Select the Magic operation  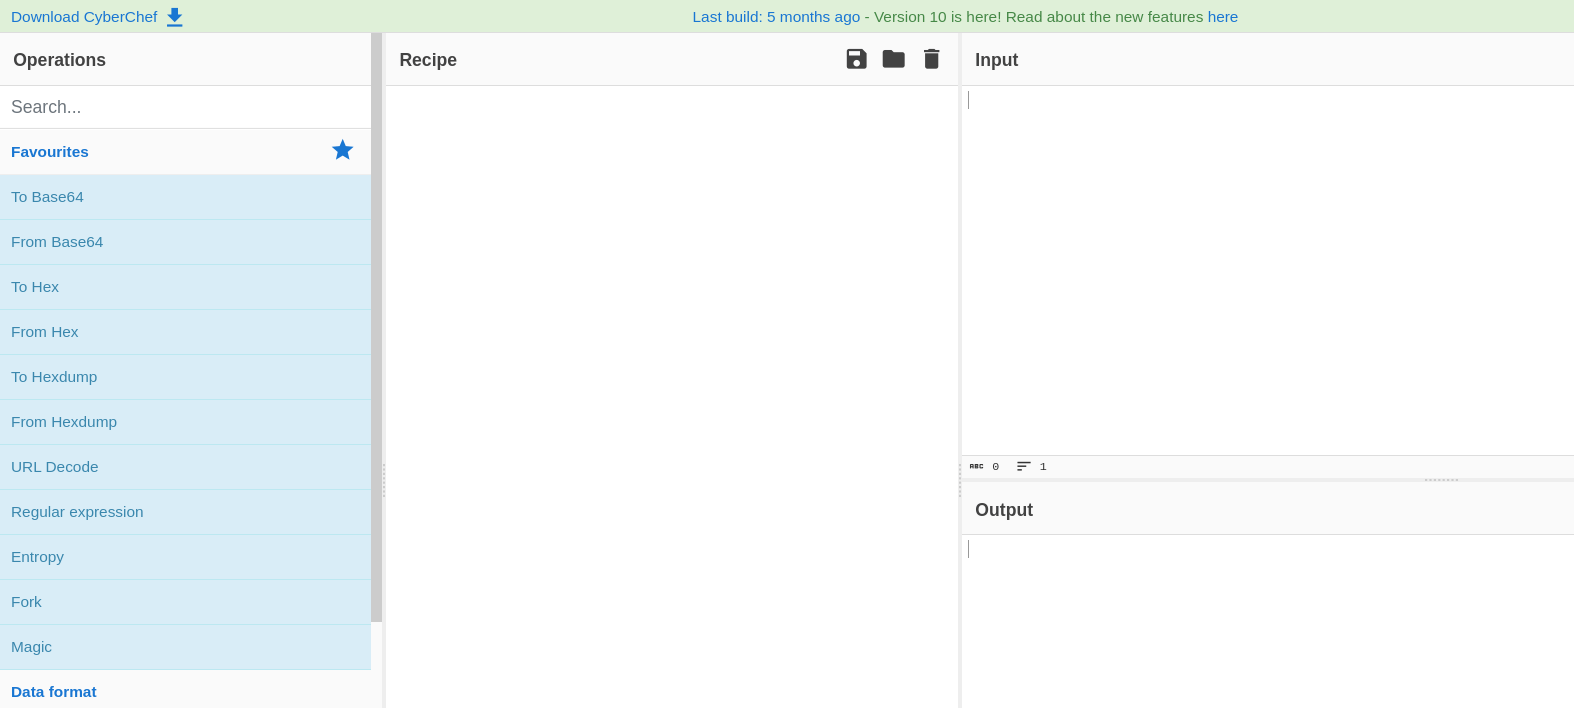coord(185,647)
